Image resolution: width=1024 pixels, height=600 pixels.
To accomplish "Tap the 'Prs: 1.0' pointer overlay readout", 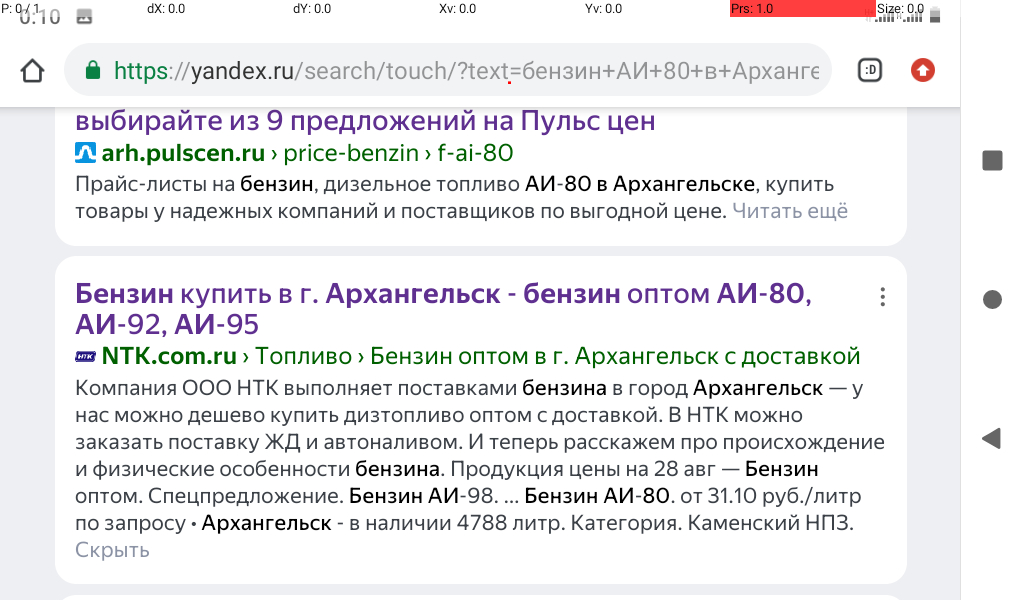I will [802, 8].
